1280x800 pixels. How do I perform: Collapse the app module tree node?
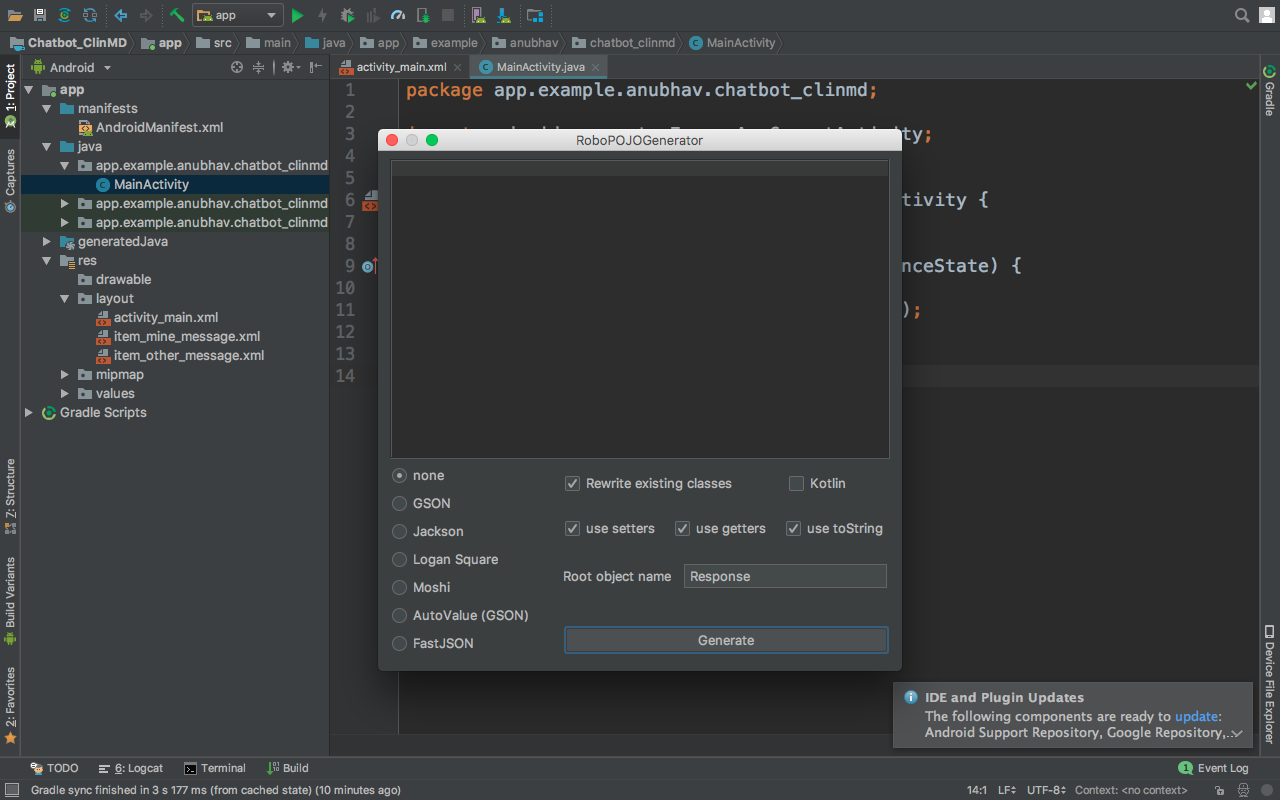tap(28, 90)
